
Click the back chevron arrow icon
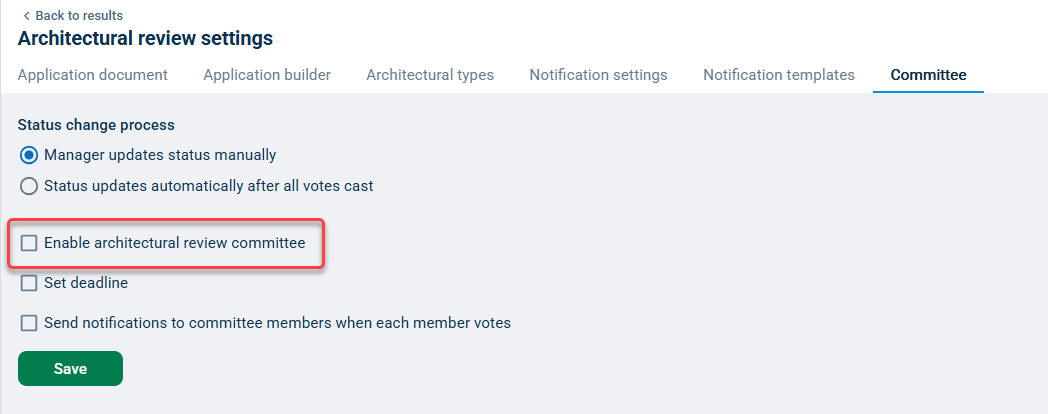tap(25, 16)
